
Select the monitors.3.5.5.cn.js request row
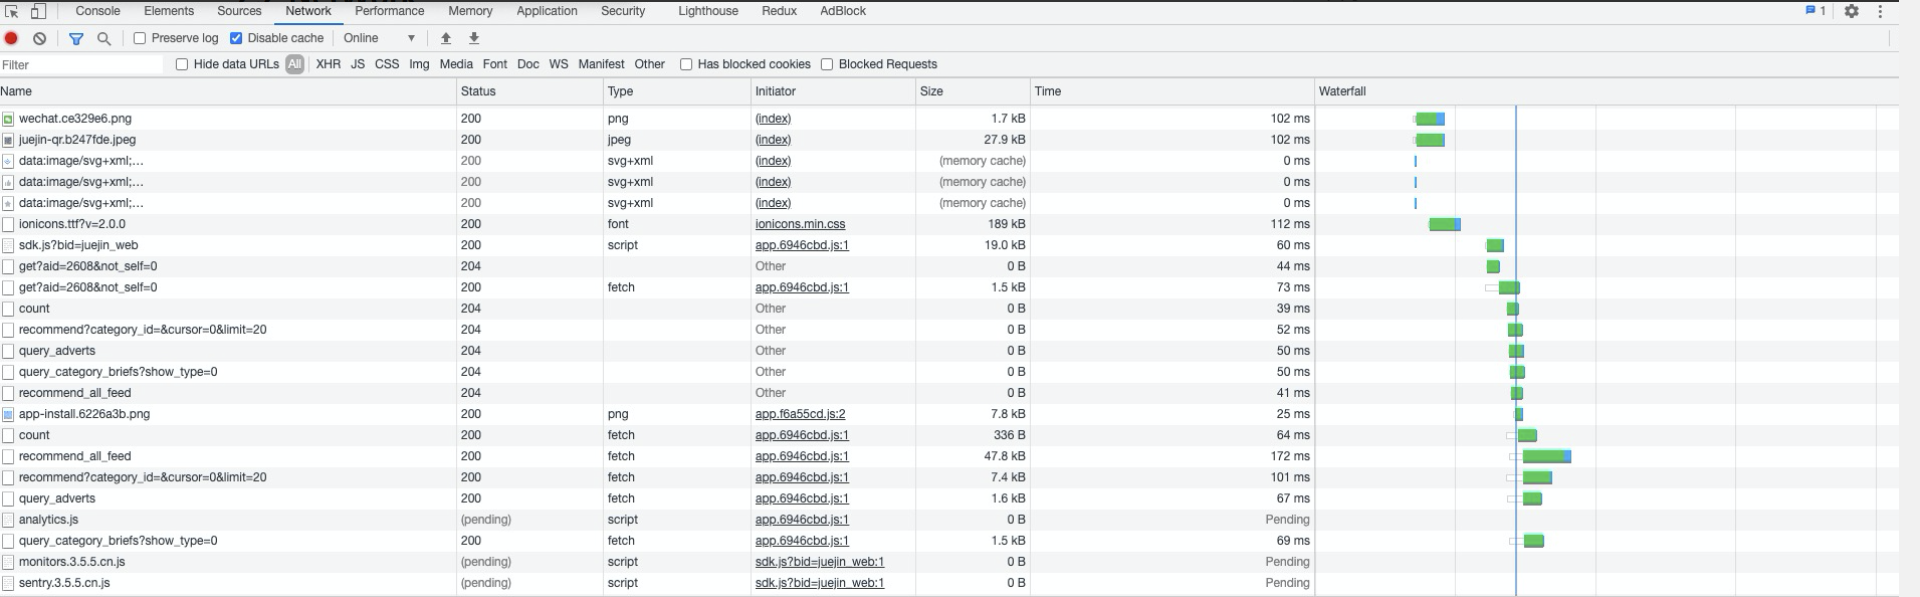pos(949,562)
